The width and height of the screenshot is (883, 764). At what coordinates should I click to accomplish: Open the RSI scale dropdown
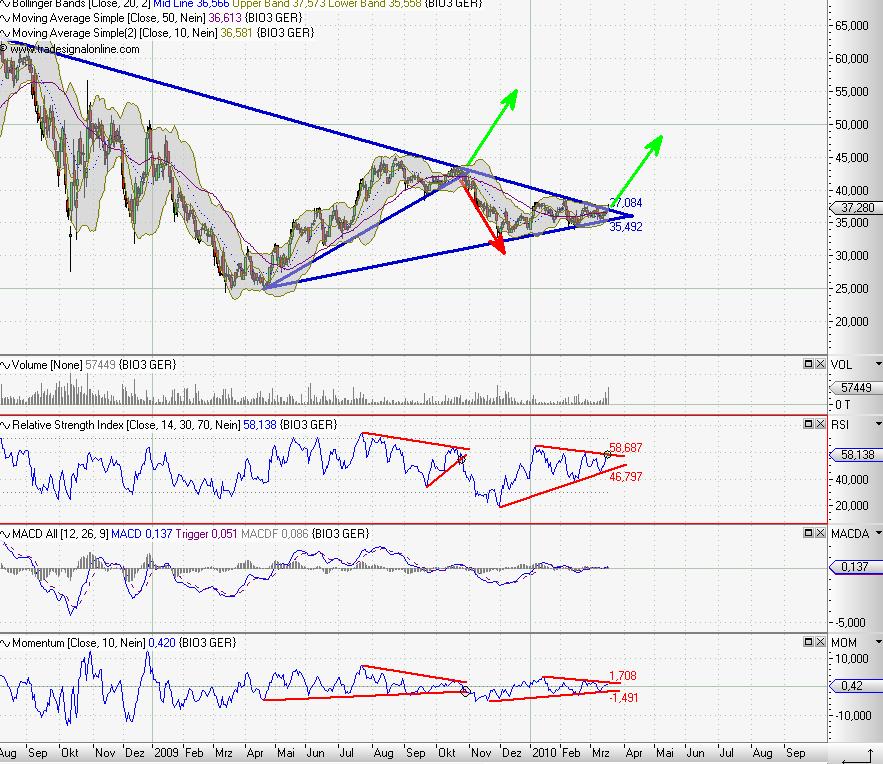(876, 425)
